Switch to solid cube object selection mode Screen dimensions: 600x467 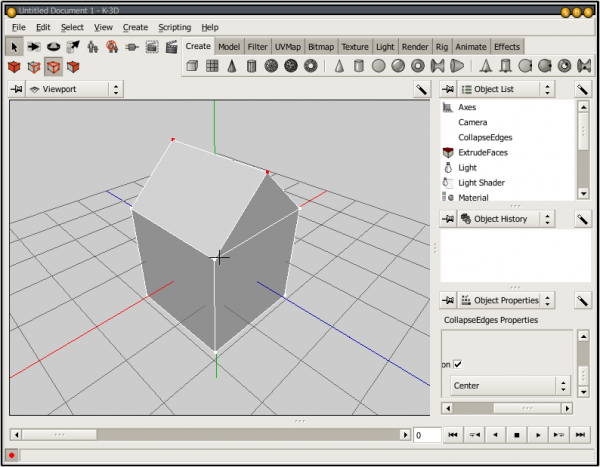coord(15,67)
